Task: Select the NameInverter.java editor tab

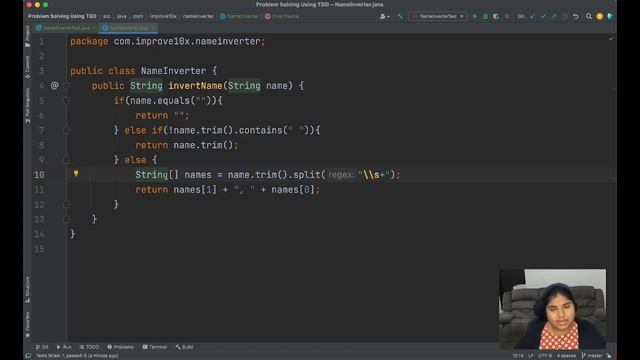Action: 129,28
